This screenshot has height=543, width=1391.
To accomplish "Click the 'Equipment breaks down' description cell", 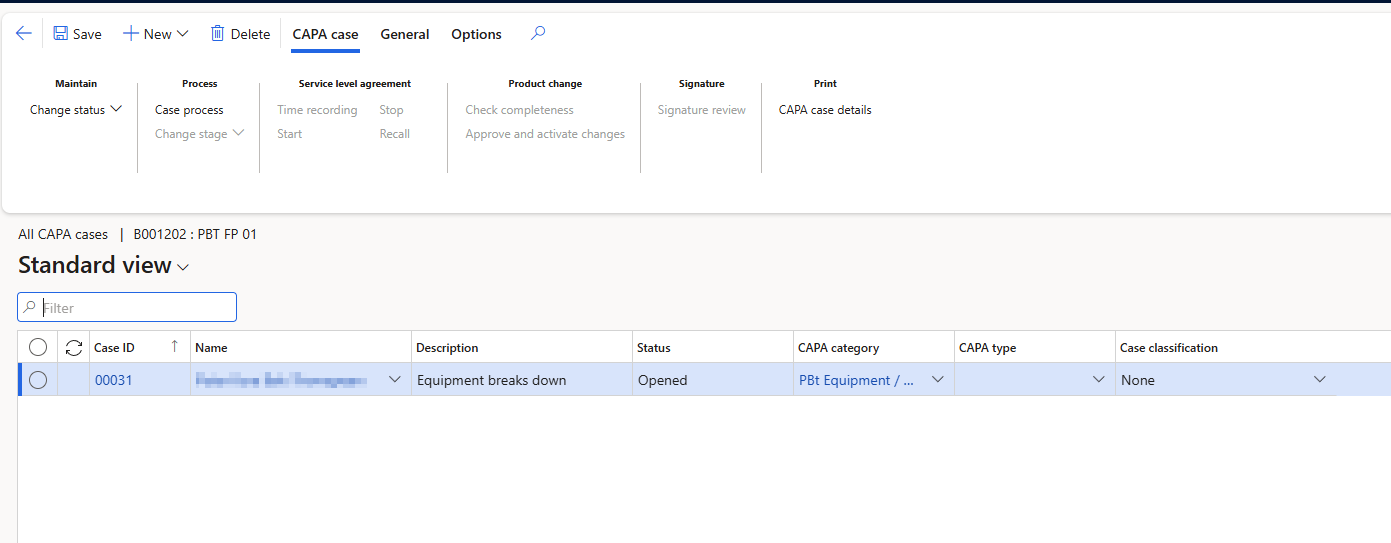I will coord(522,380).
